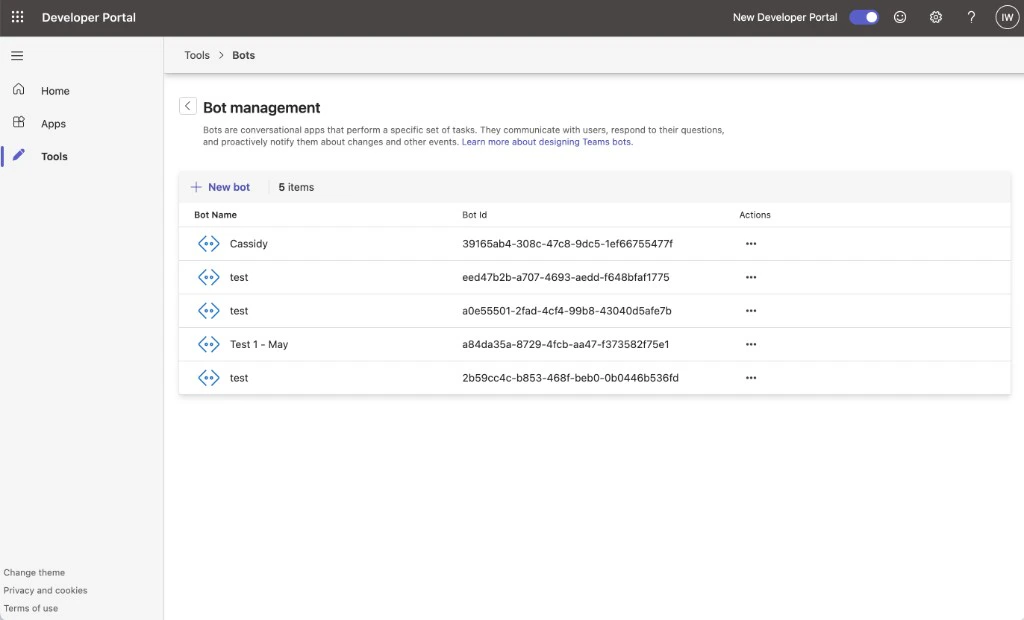Click bot icon for a0e55501 row
The image size is (1024, 620).
click(x=208, y=310)
